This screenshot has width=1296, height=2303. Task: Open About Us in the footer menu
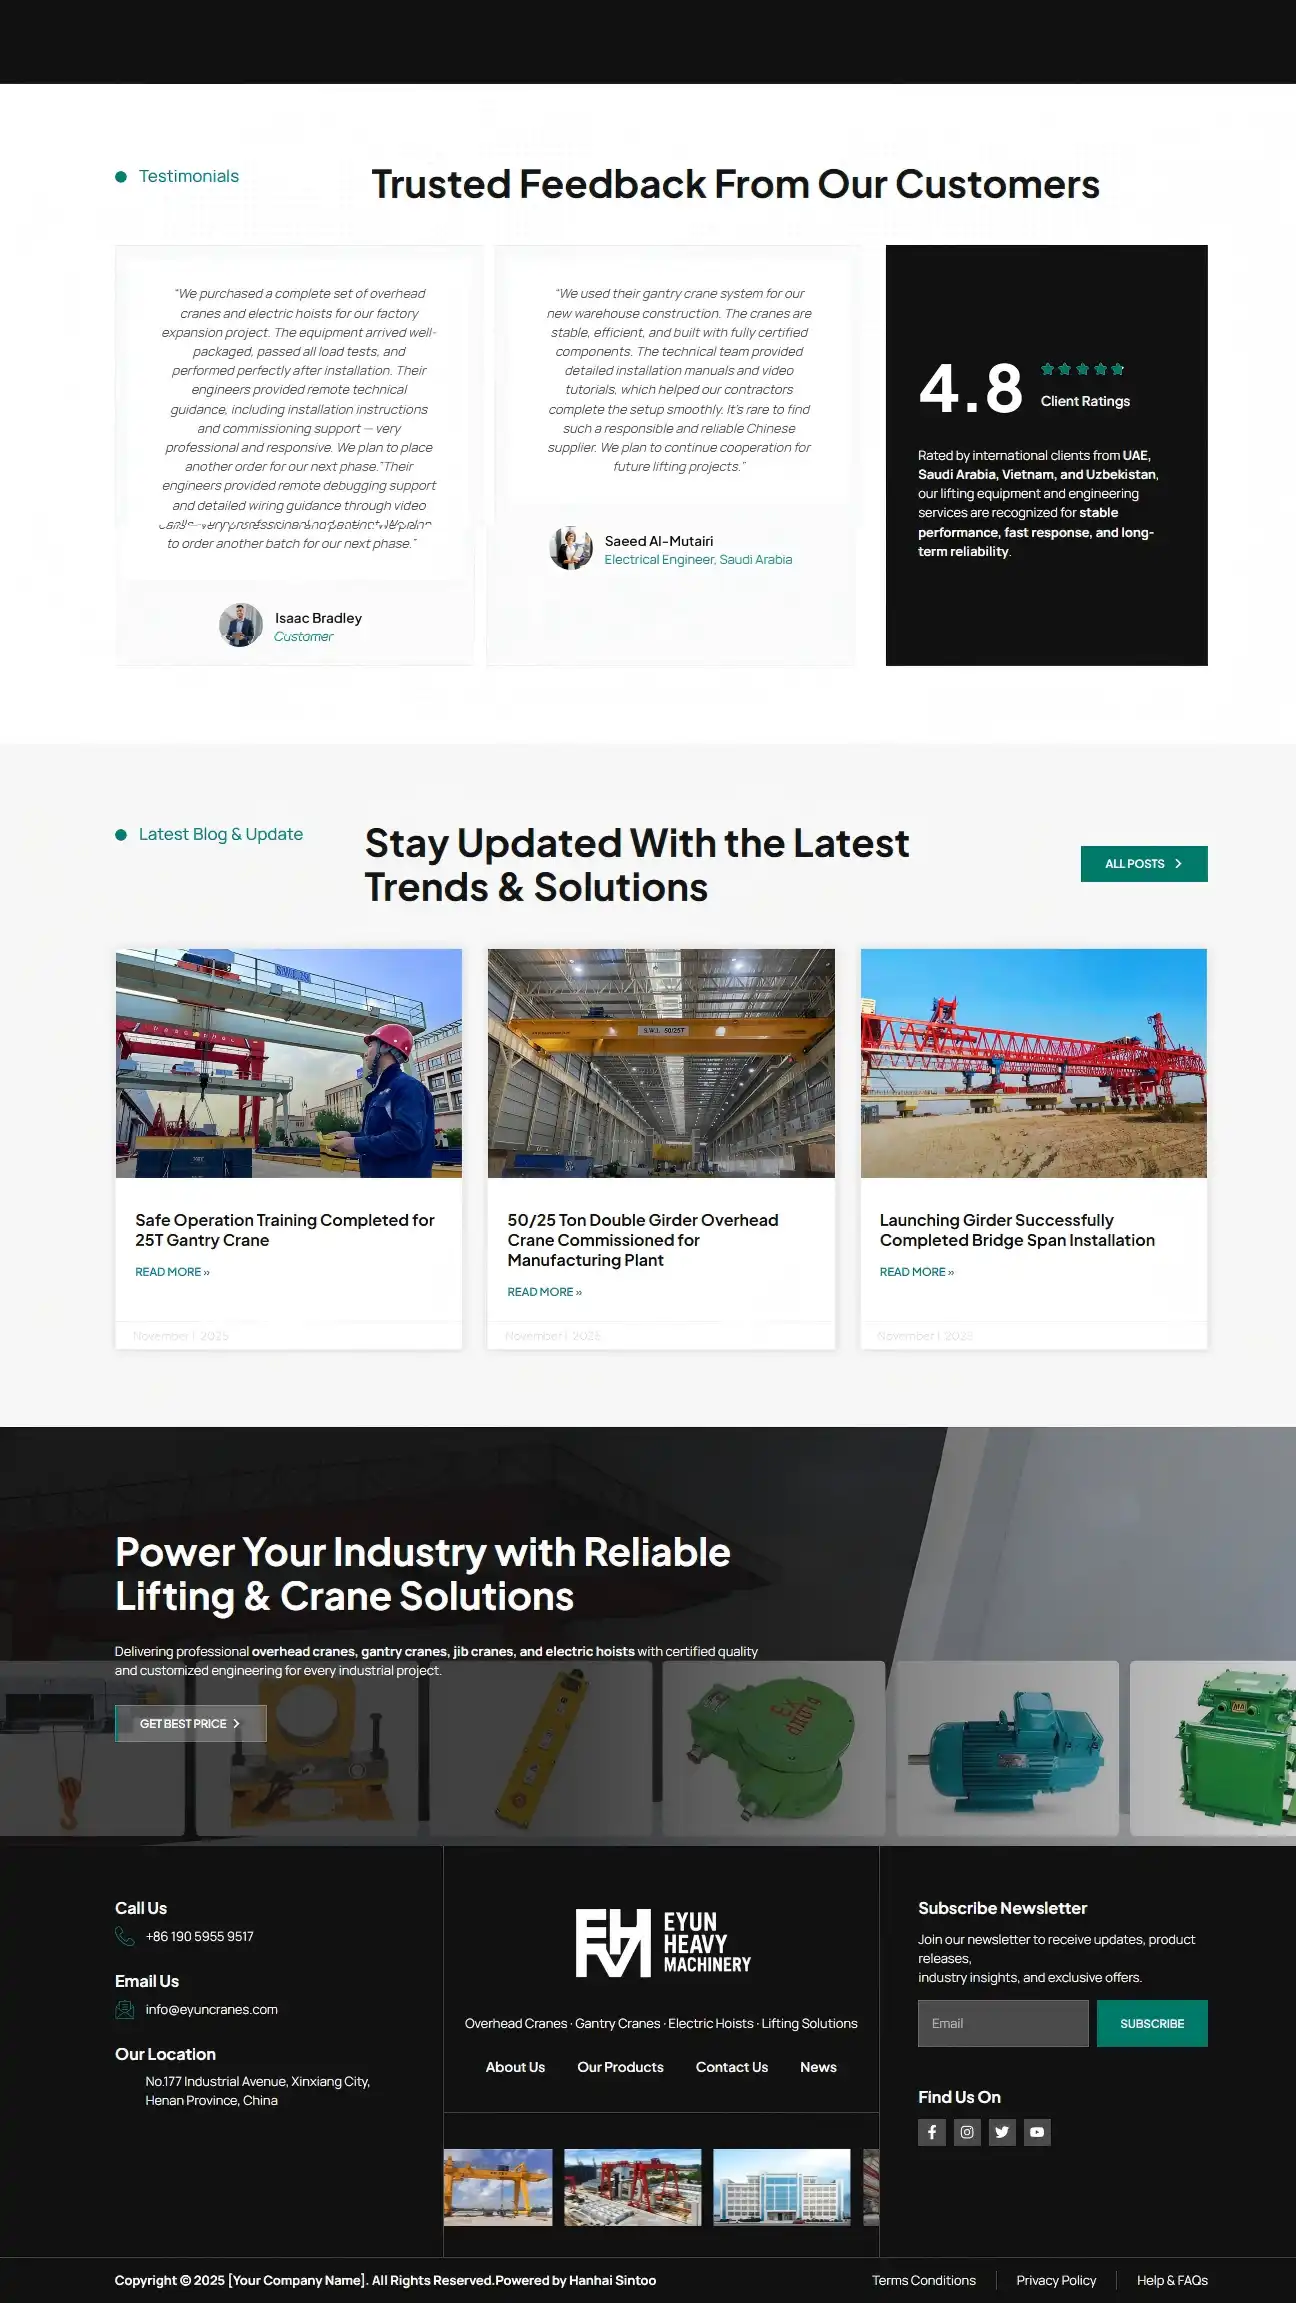point(515,2067)
